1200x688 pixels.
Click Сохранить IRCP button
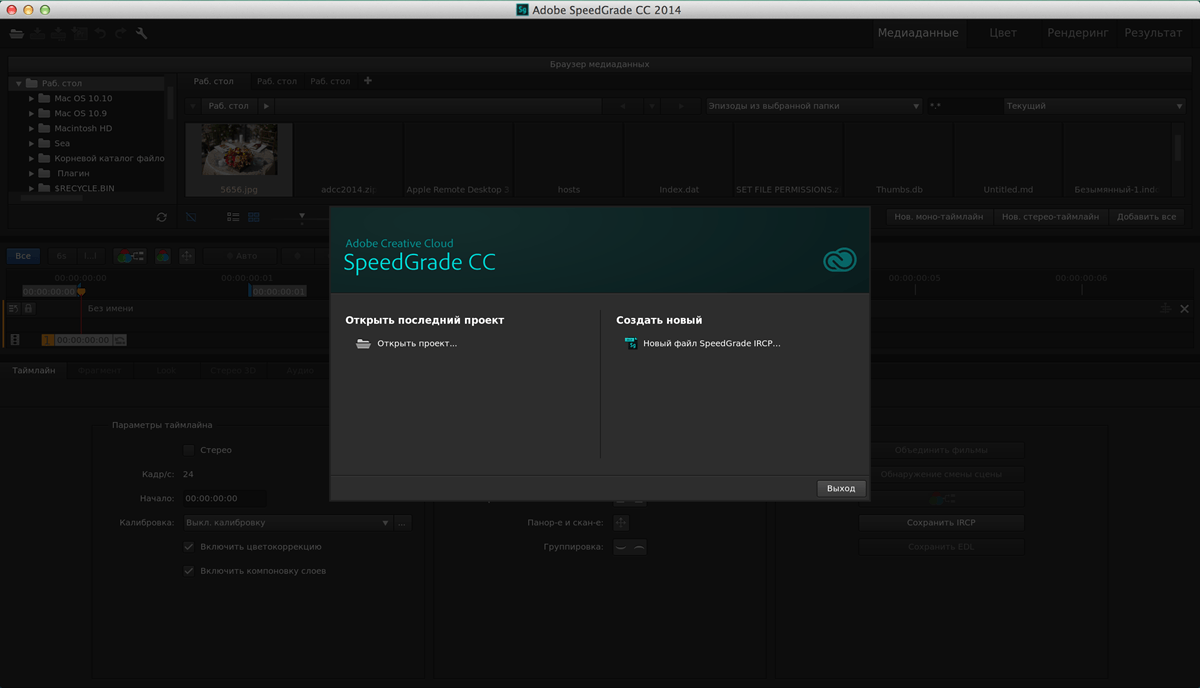(x=941, y=522)
